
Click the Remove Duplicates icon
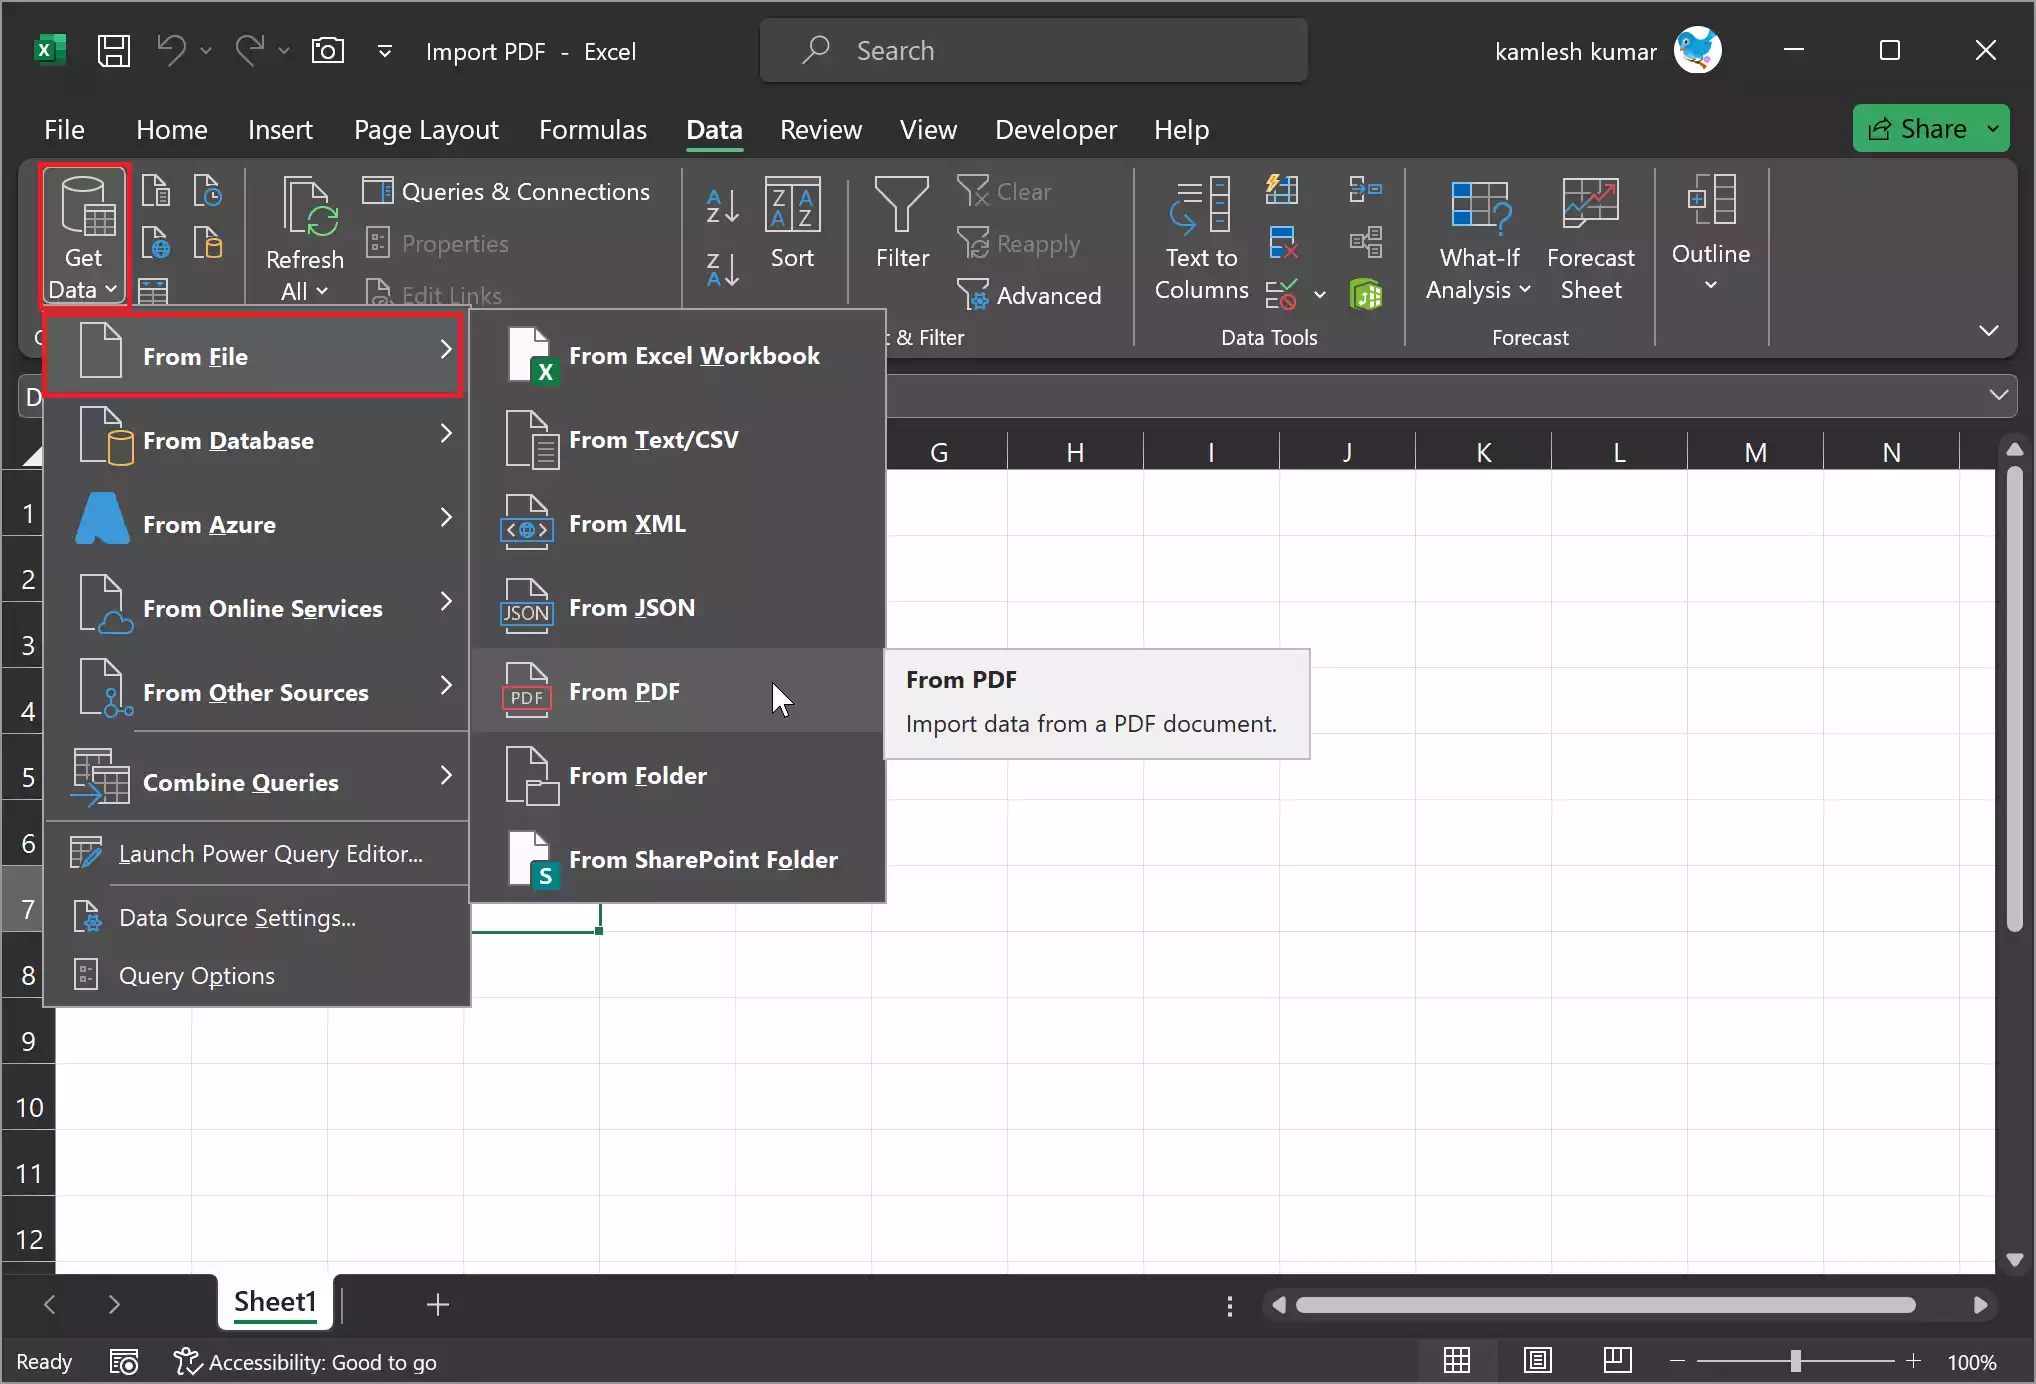tap(1282, 242)
